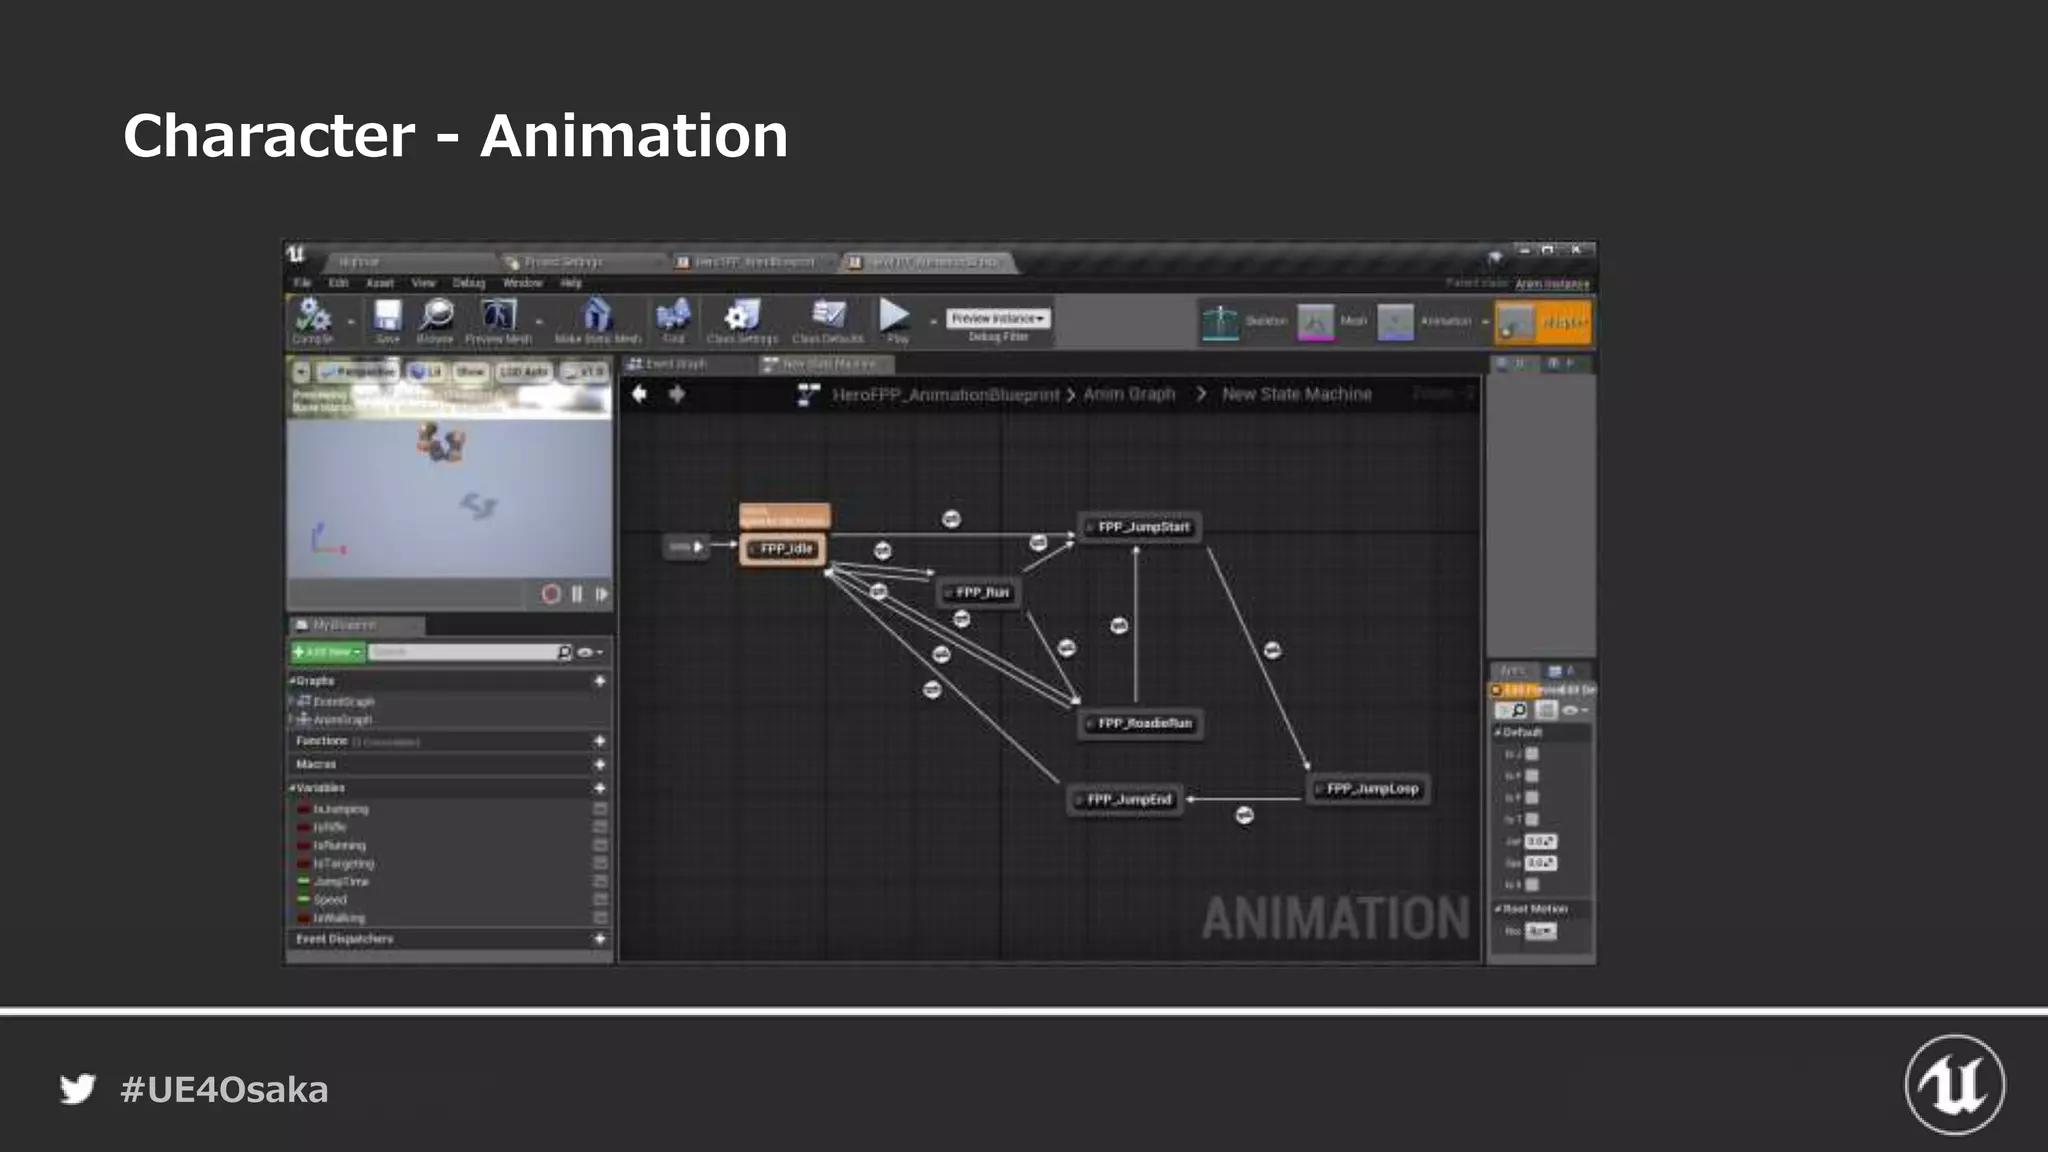Screen dimensions: 2048x1152
Task: Switch to Animation editing mode icon
Action: coord(1395,322)
